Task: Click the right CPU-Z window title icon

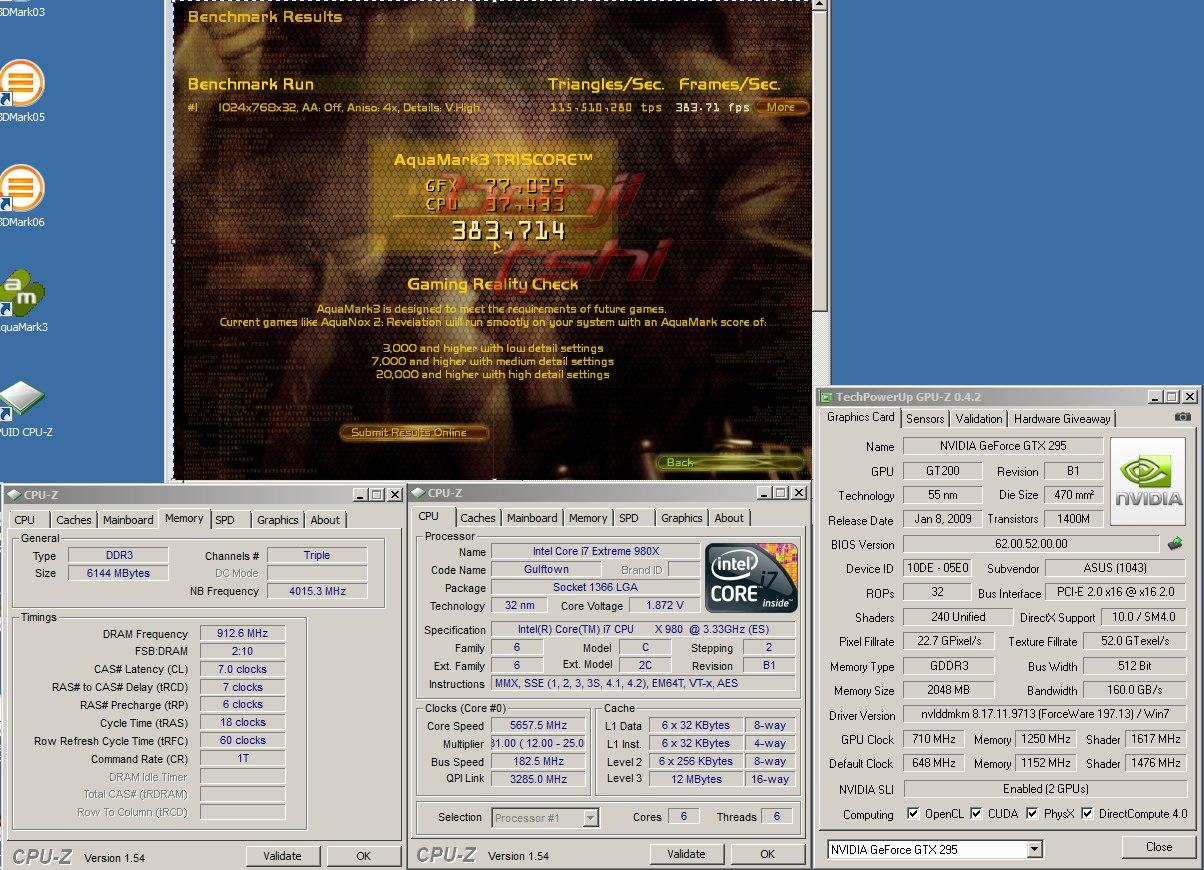Action: coord(418,493)
